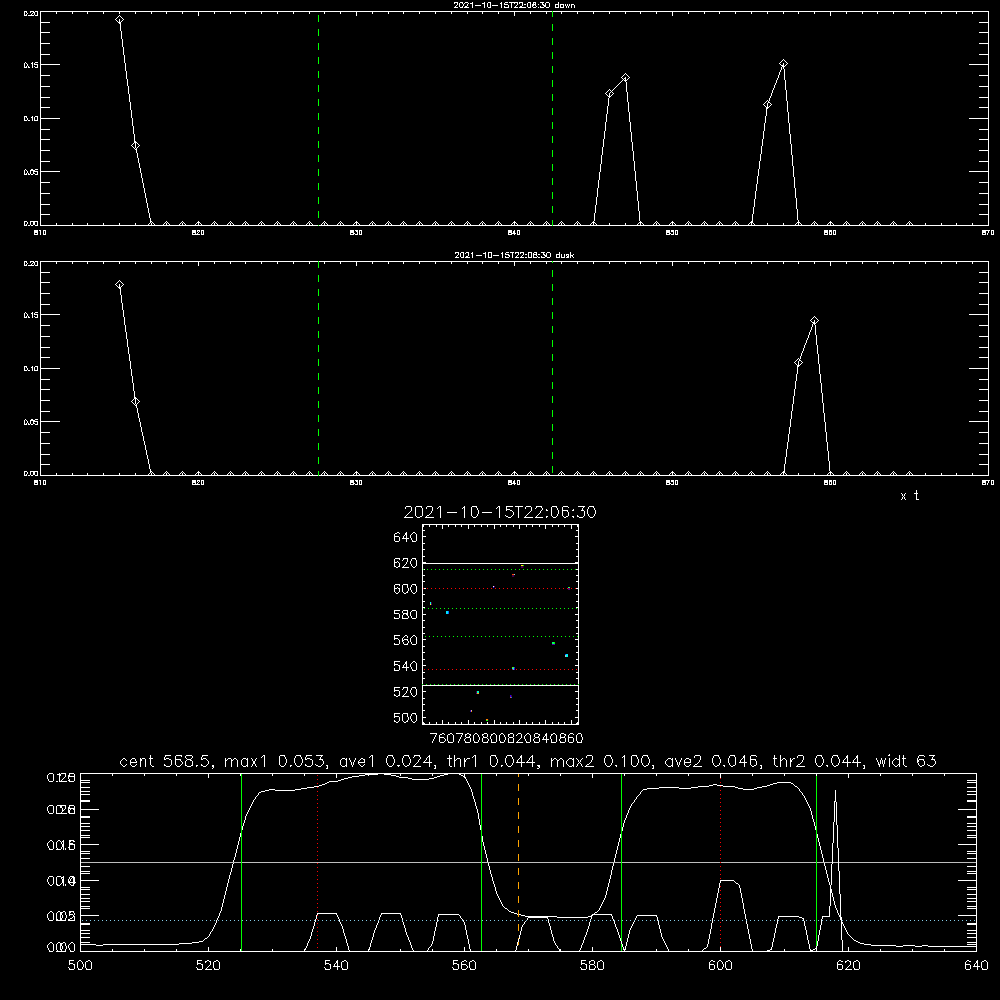Screen dimensions: 1000x1000
Task: Click y-axis label '520' of the middle image
Action: [406, 692]
